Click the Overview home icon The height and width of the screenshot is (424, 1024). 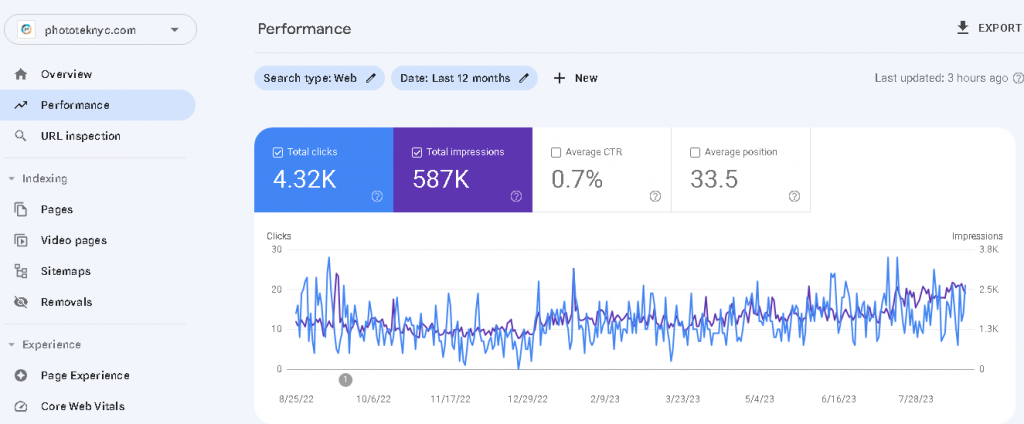tap(21, 74)
